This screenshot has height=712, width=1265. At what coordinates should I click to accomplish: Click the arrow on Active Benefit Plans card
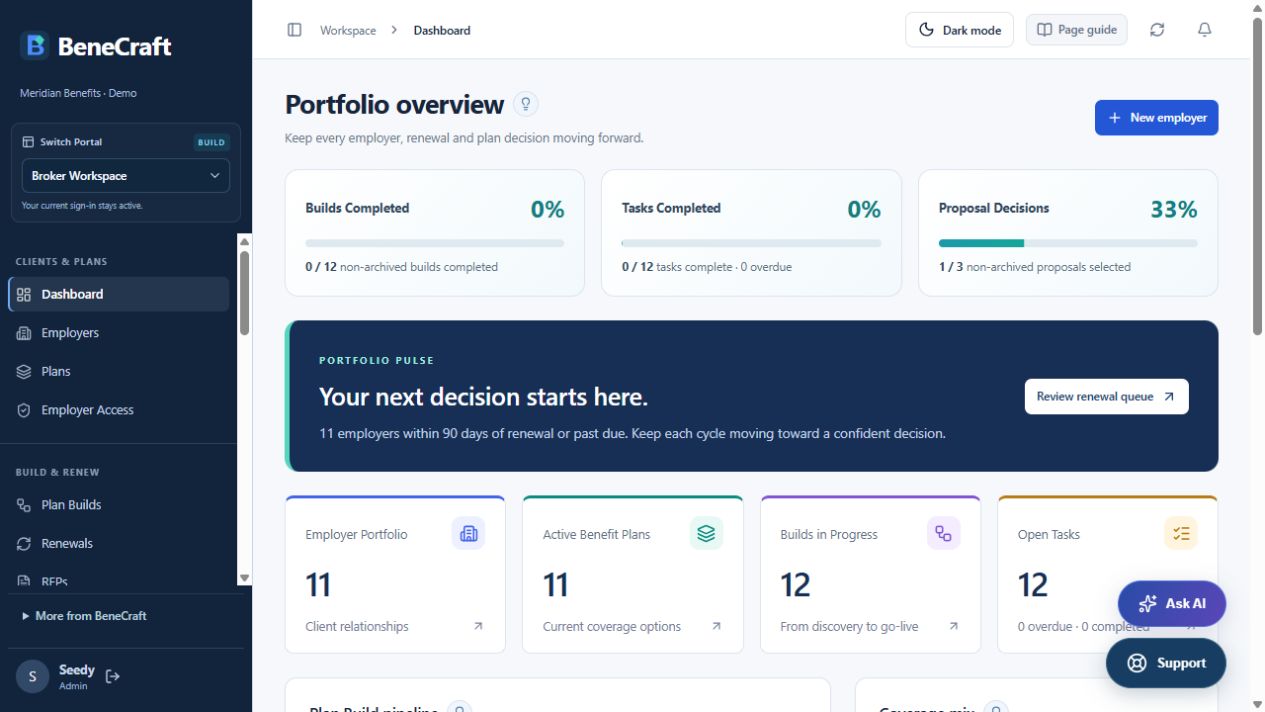[x=716, y=626]
